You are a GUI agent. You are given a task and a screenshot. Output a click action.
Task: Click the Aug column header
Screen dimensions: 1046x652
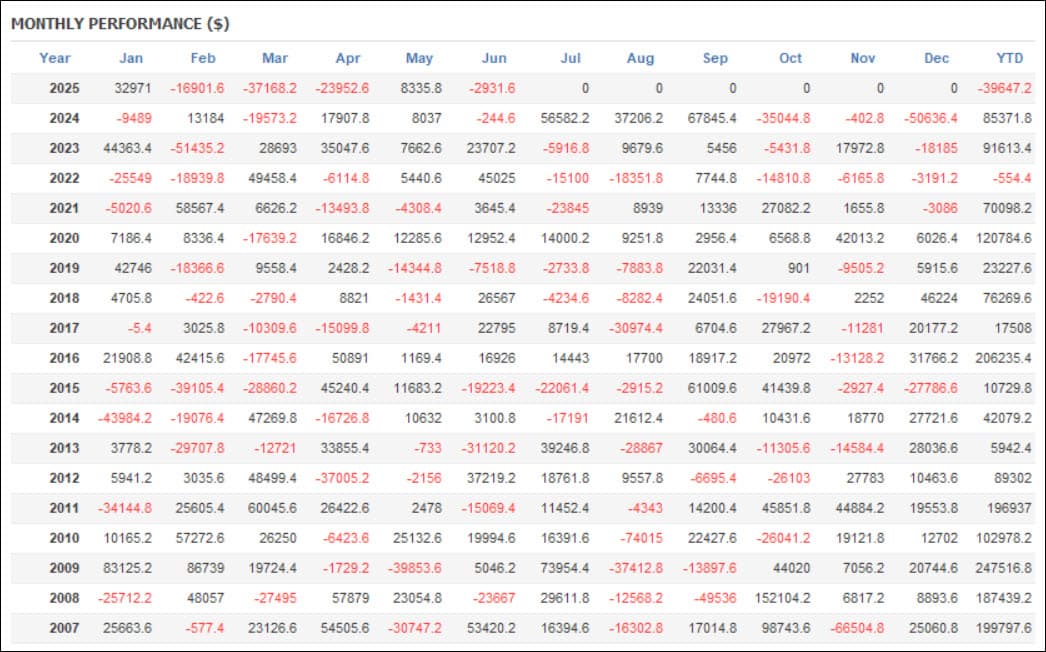[x=640, y=58]
